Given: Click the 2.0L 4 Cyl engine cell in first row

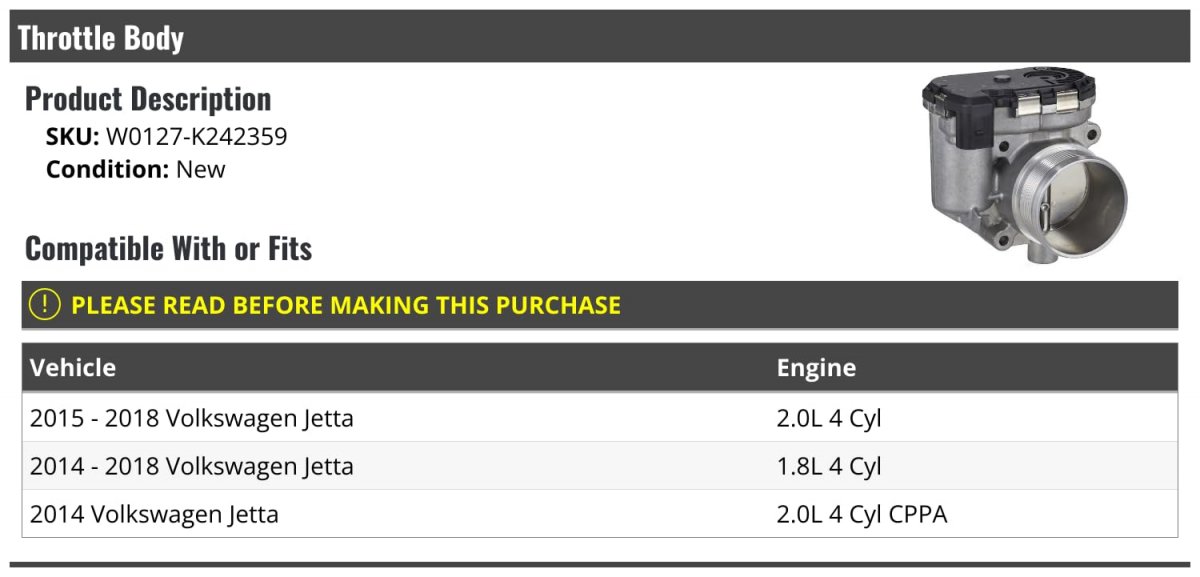Looking at the screenshot, I should click(x=829, y=419).
